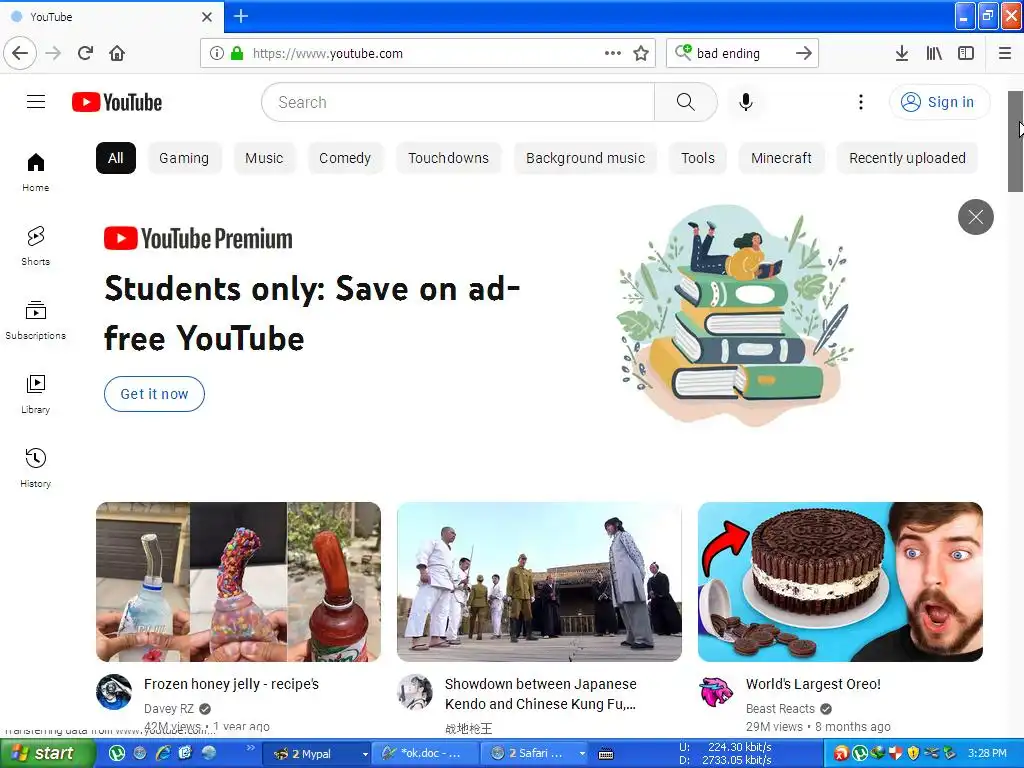Click the Kendo video channel avatar
The image size is (1024, 768).
pyautogui.click(x=415, y=692)
